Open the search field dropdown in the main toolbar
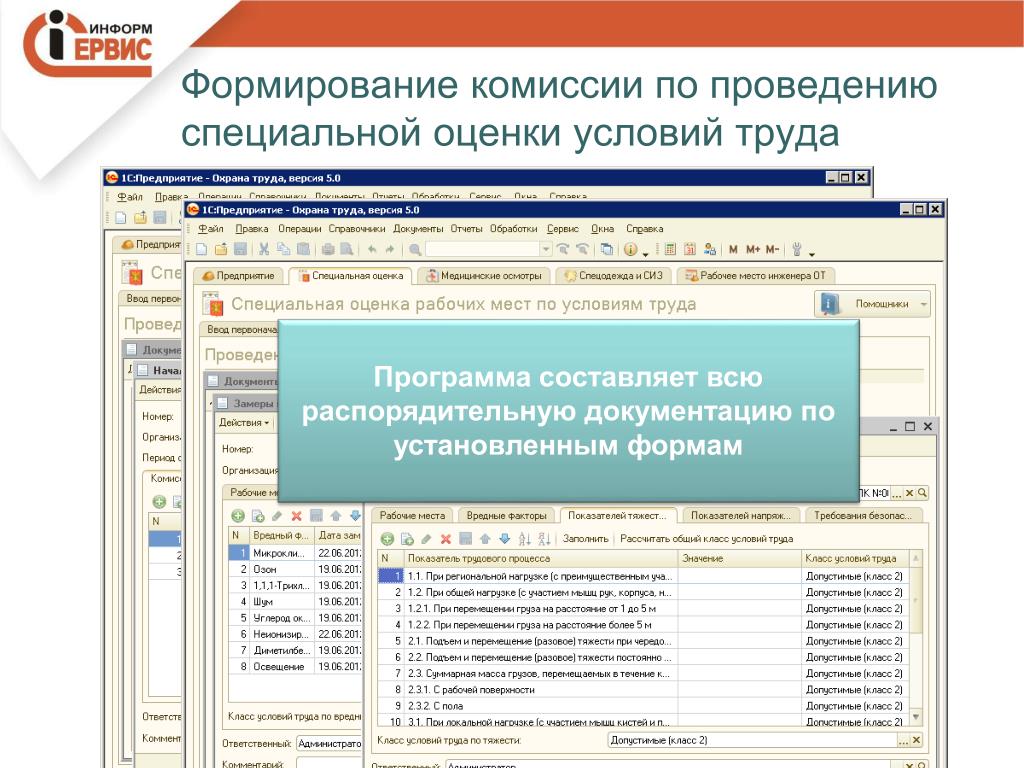The width and height of the screenshot is (1024, 768). 545,249
